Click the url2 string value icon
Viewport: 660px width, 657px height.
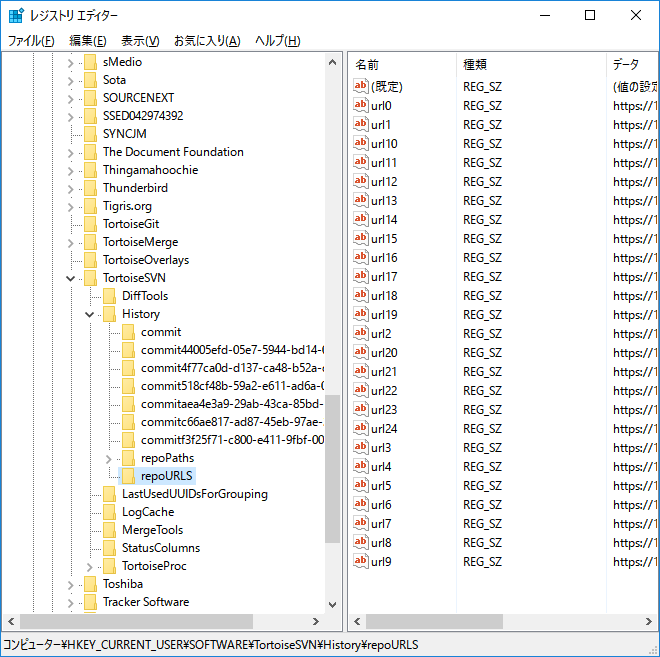(x=360, y=333)
